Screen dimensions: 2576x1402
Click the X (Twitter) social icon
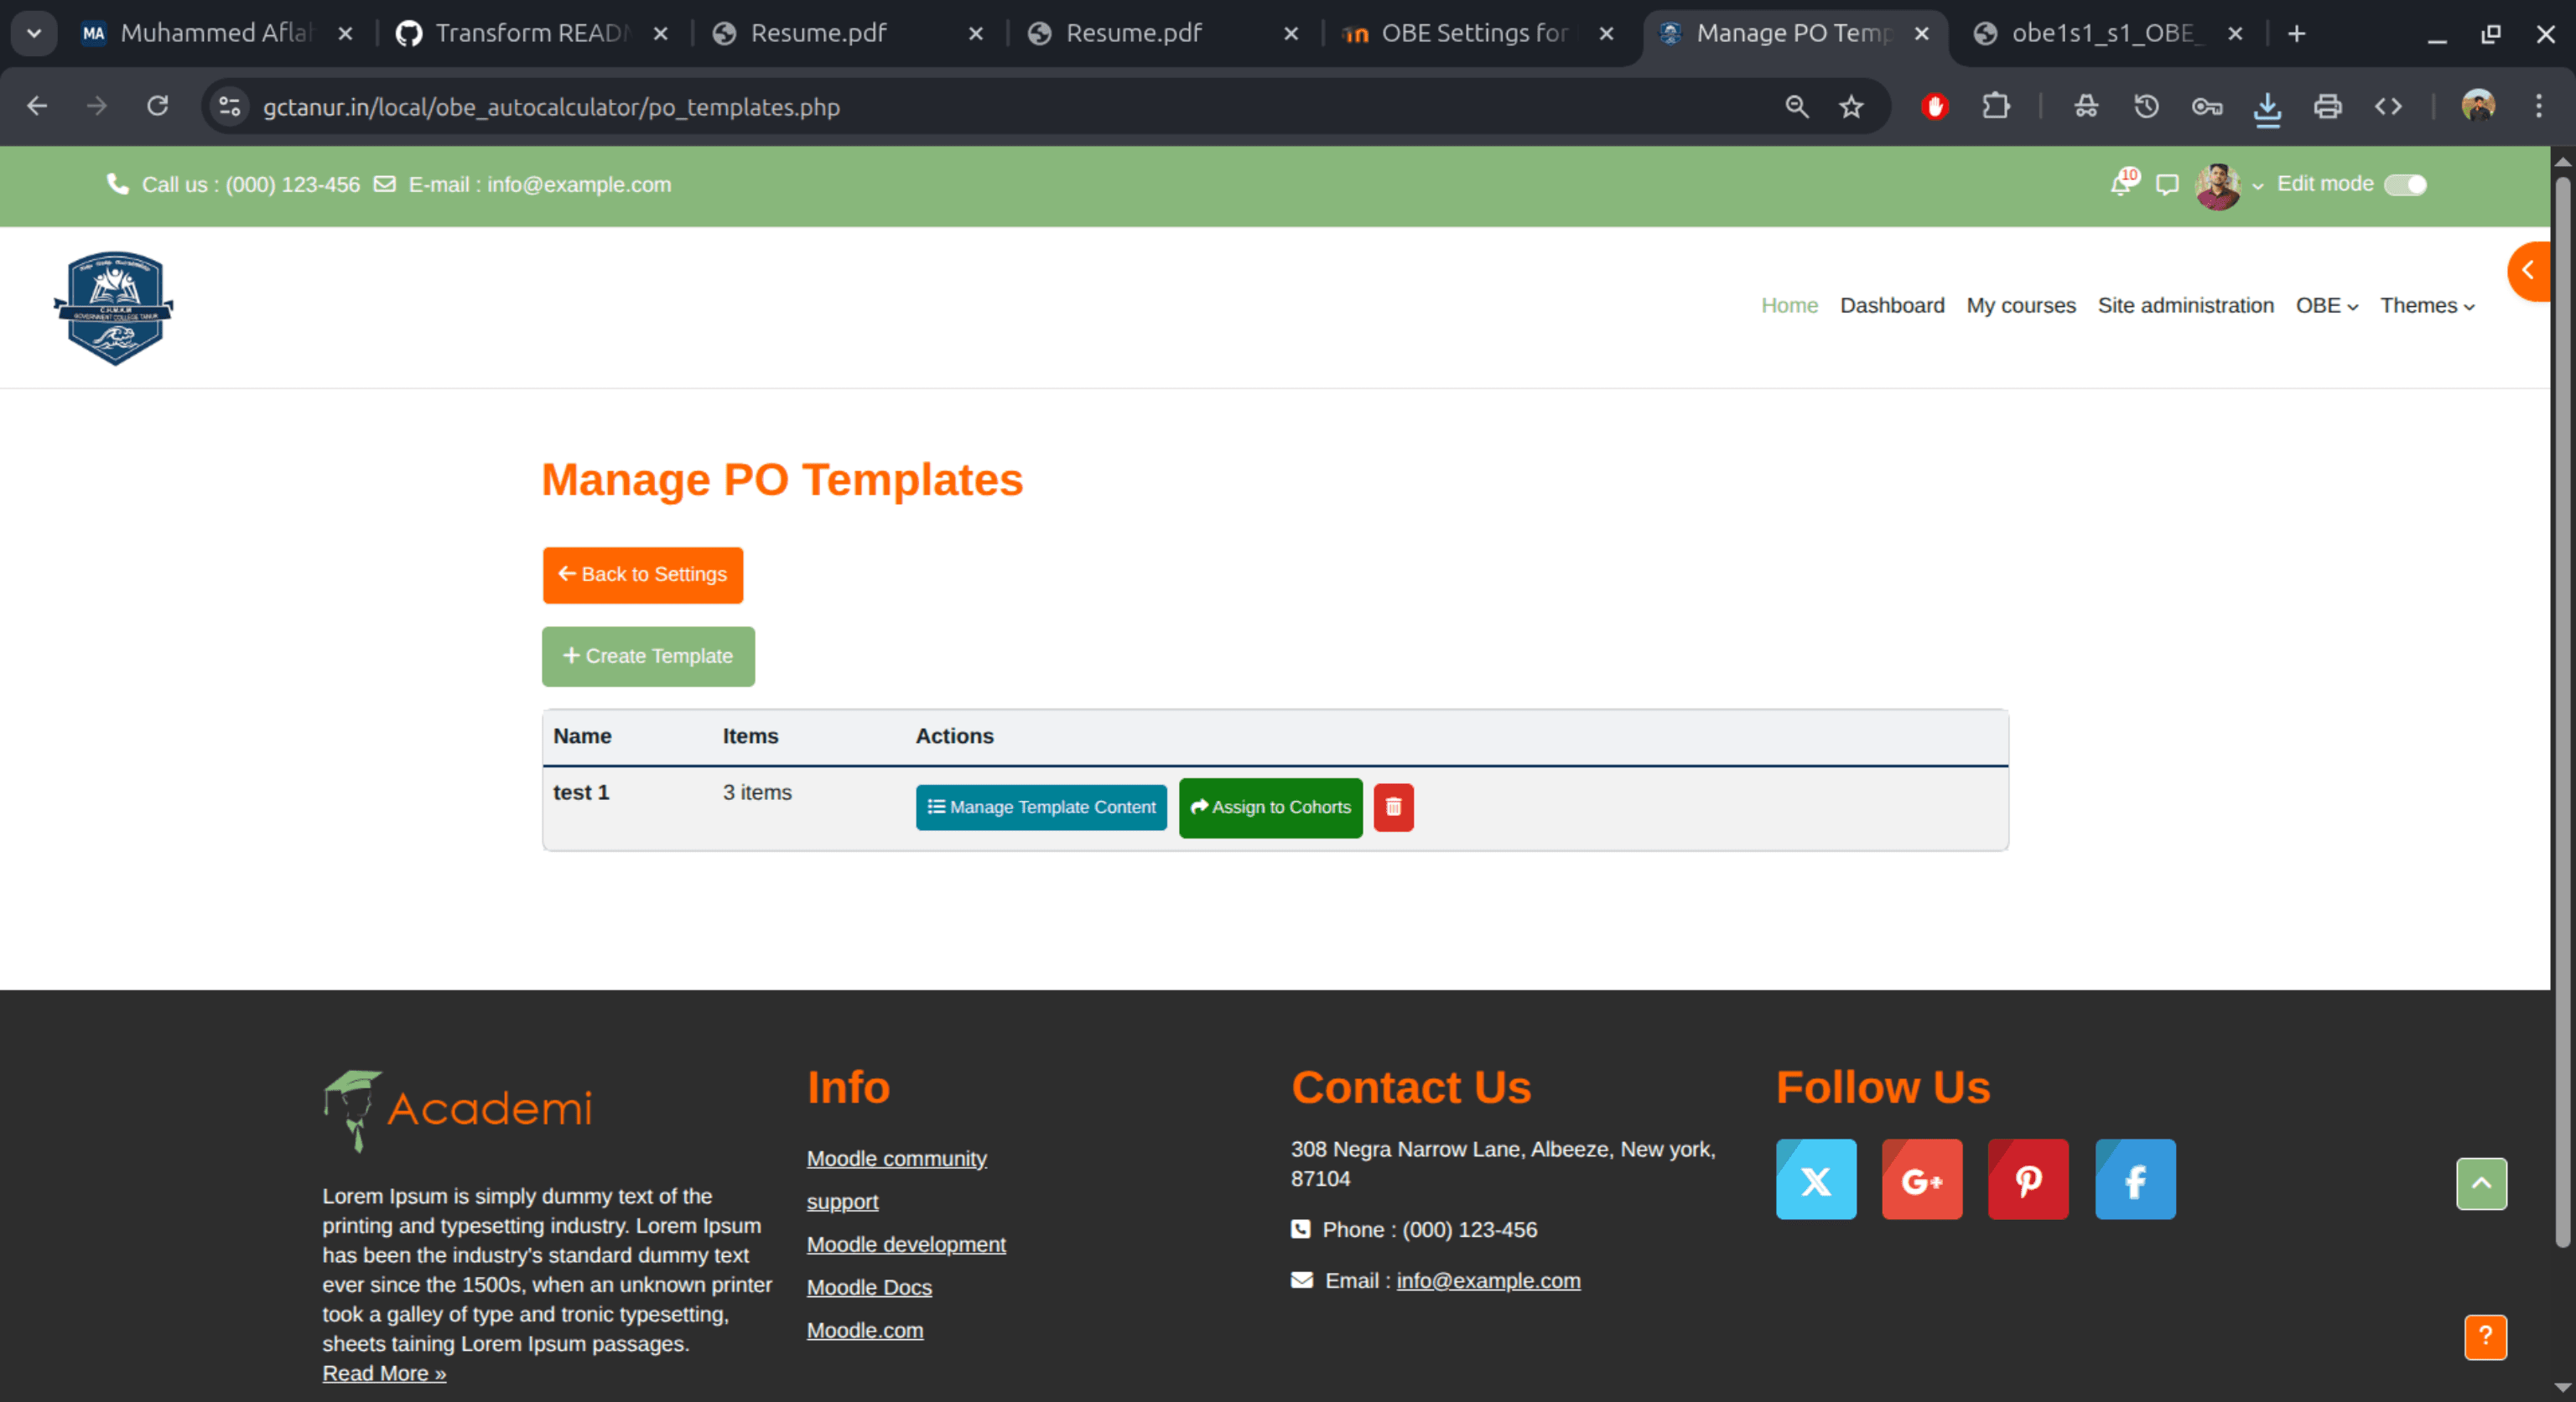click(x=1816, y=1180)
